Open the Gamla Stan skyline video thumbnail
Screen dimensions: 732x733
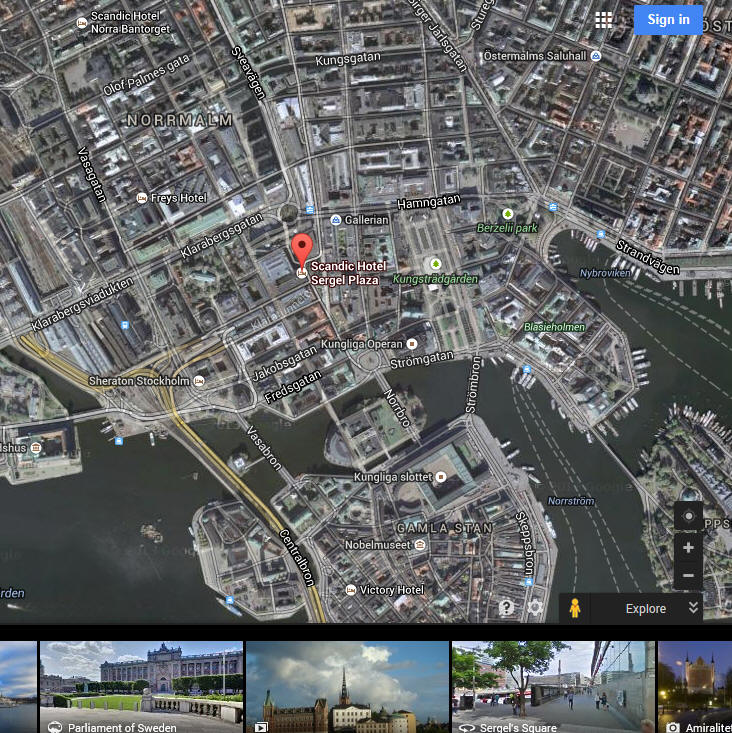point(347,687)
